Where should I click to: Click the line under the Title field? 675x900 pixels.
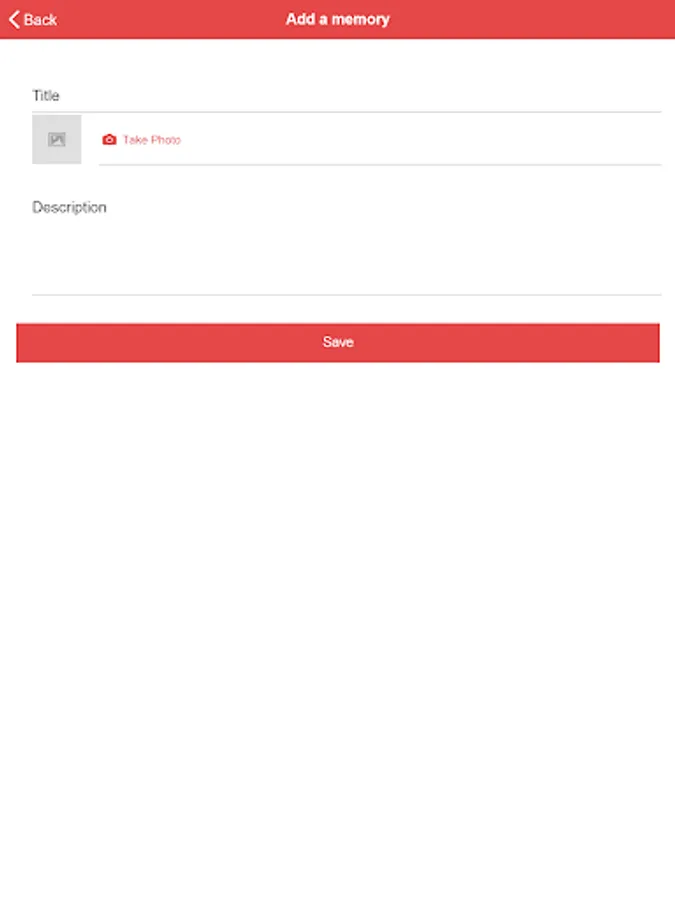point(347,112)
